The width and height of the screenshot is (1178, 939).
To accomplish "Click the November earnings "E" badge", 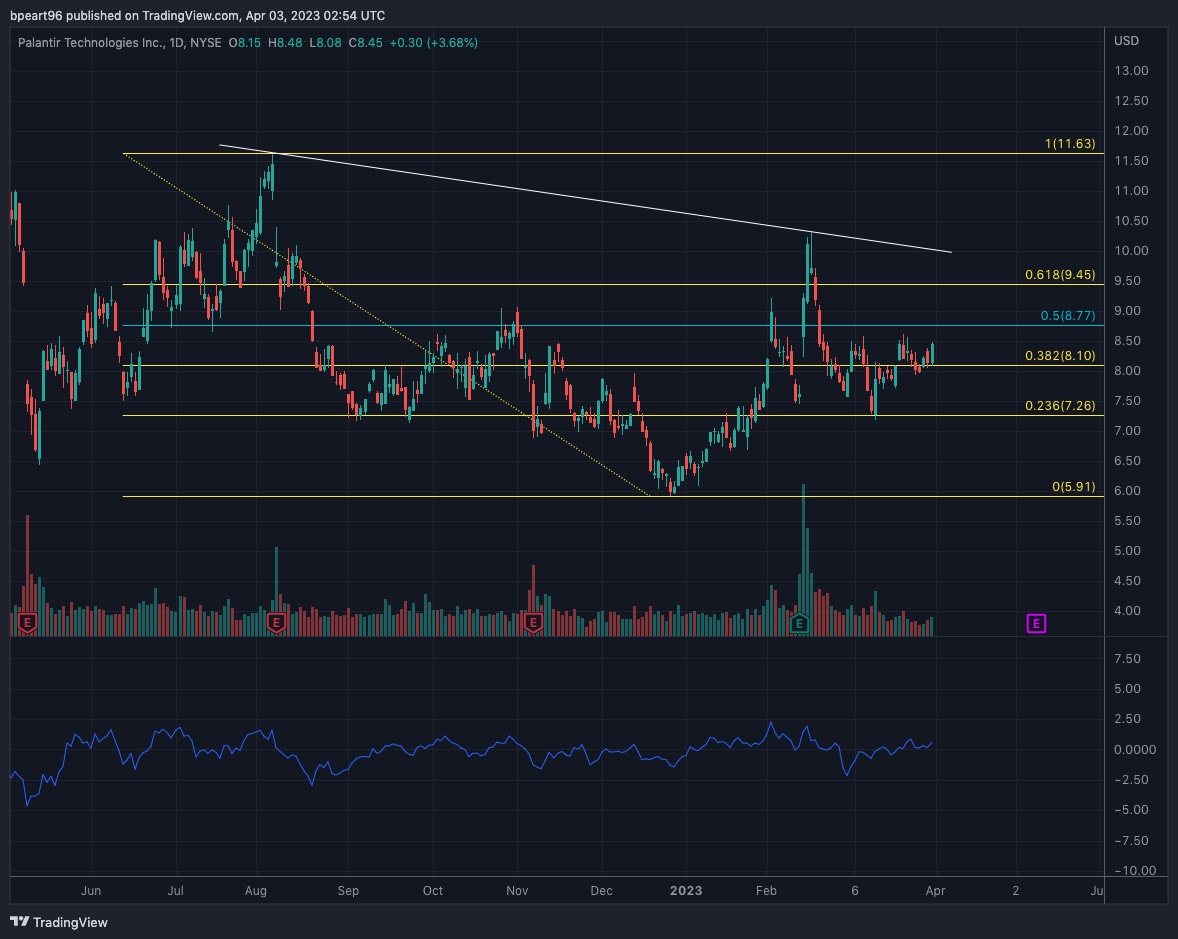I will pos(533,622).
